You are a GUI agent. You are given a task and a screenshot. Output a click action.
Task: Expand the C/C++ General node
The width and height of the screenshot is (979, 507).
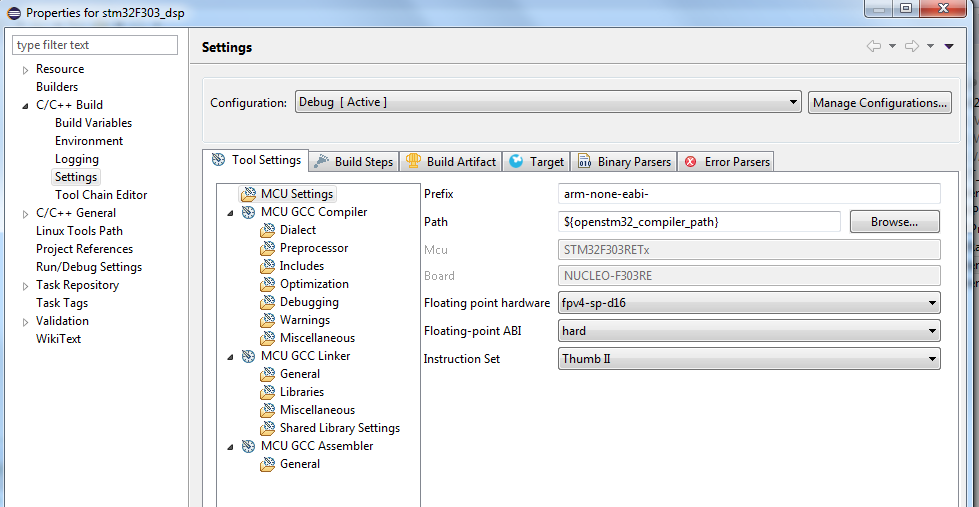point(26,214)
